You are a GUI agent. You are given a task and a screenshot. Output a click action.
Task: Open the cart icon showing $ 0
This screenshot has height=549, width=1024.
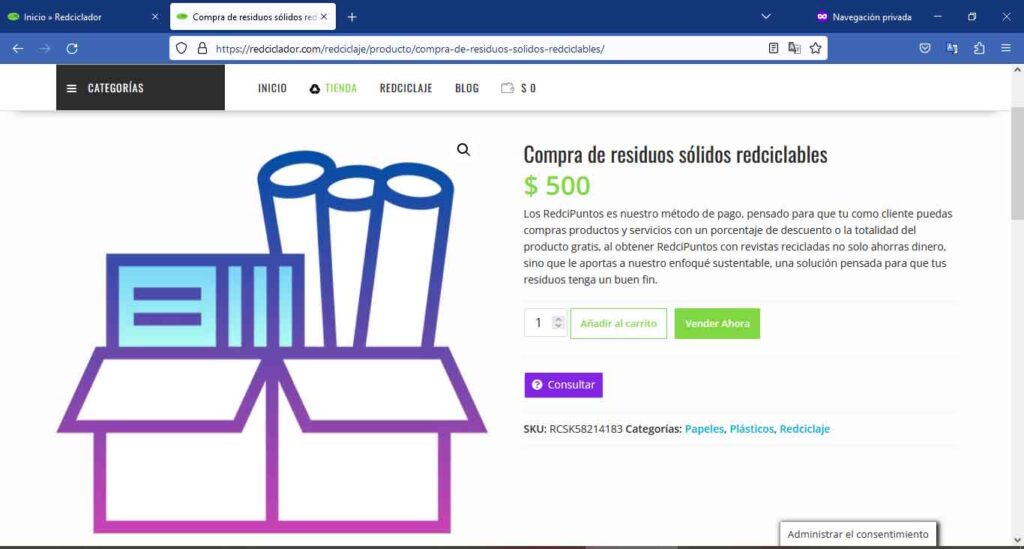(x=518, y=88)
